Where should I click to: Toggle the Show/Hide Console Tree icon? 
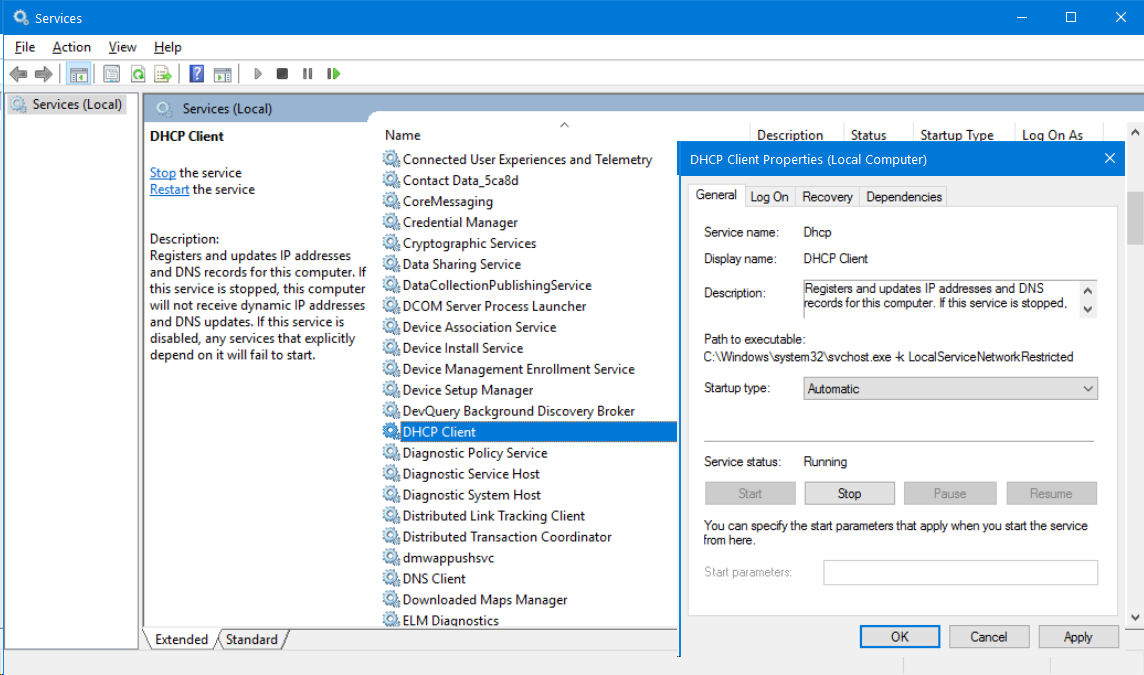pos(78,74)
